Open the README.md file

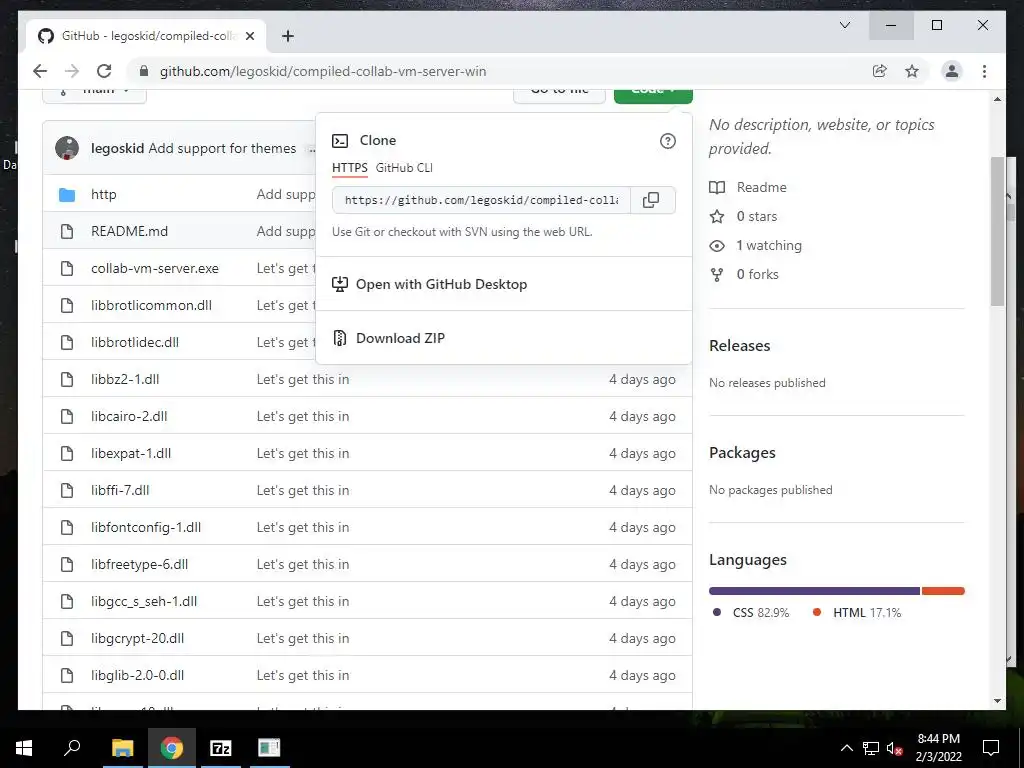(x=129, y=231)
